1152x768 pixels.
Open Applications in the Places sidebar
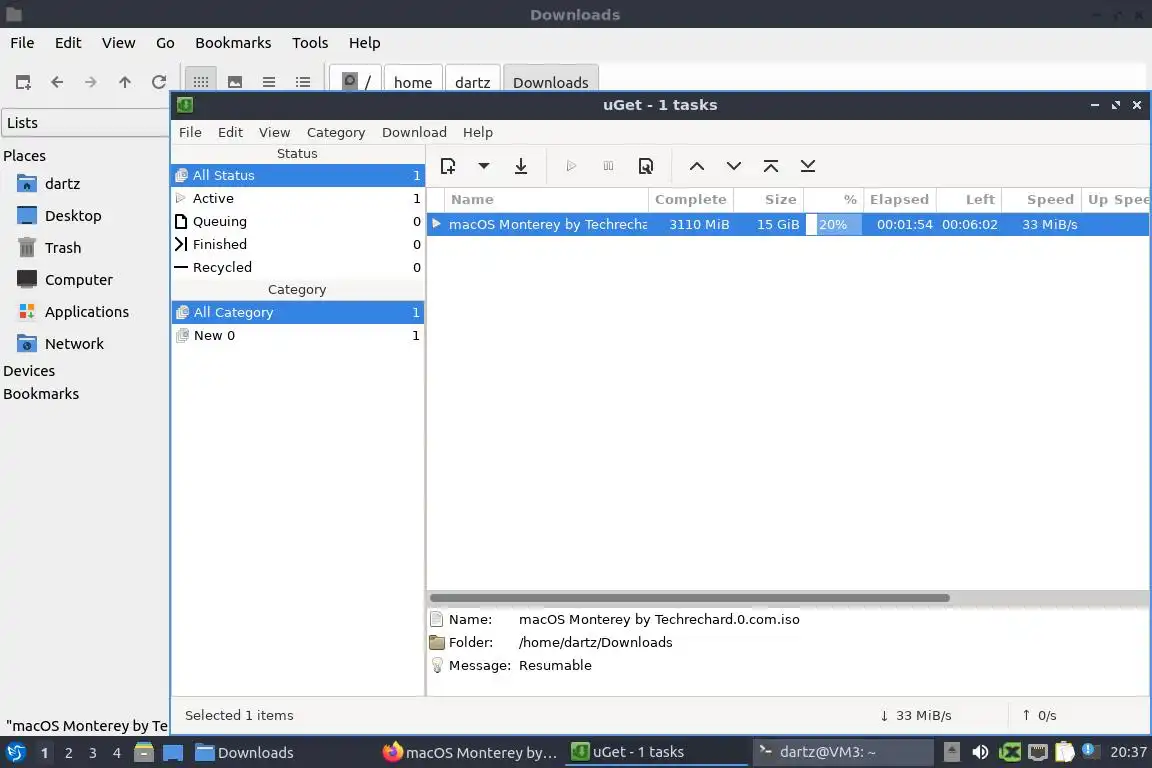(x=73, y=312)
